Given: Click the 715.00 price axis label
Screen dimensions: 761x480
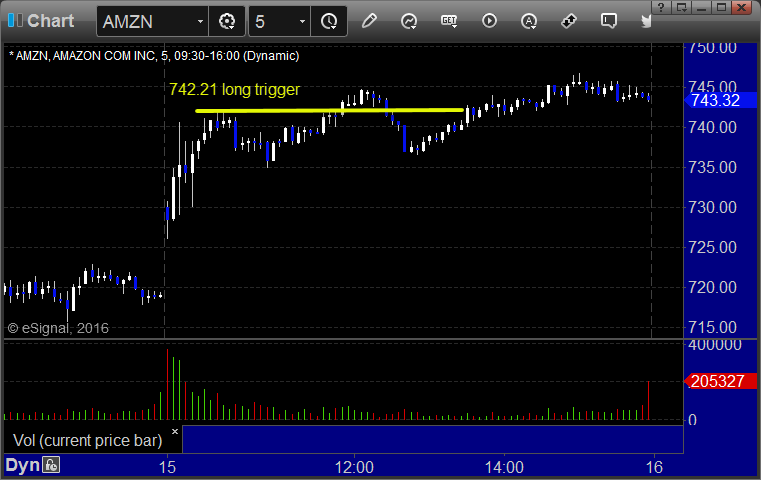Looking at the screenshot, I should click(712, 327).
